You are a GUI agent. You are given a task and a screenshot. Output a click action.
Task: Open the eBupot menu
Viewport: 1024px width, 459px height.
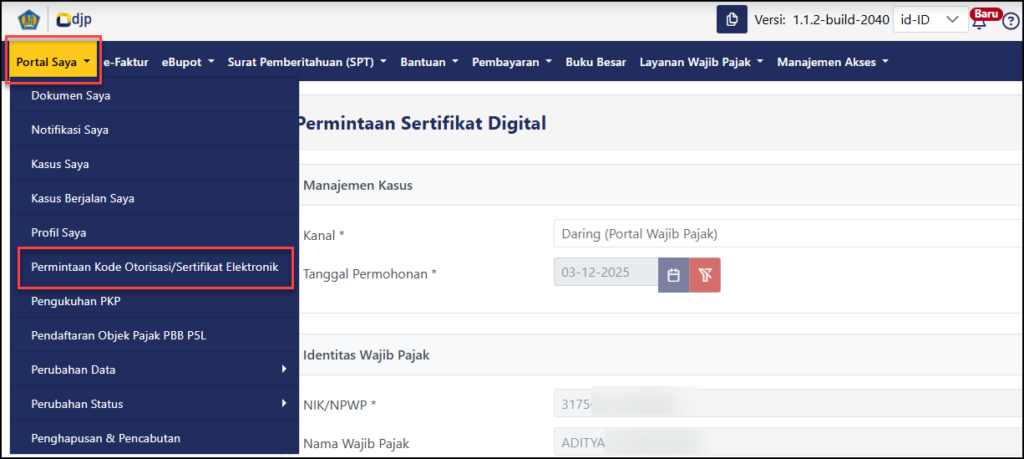(188, 62)
